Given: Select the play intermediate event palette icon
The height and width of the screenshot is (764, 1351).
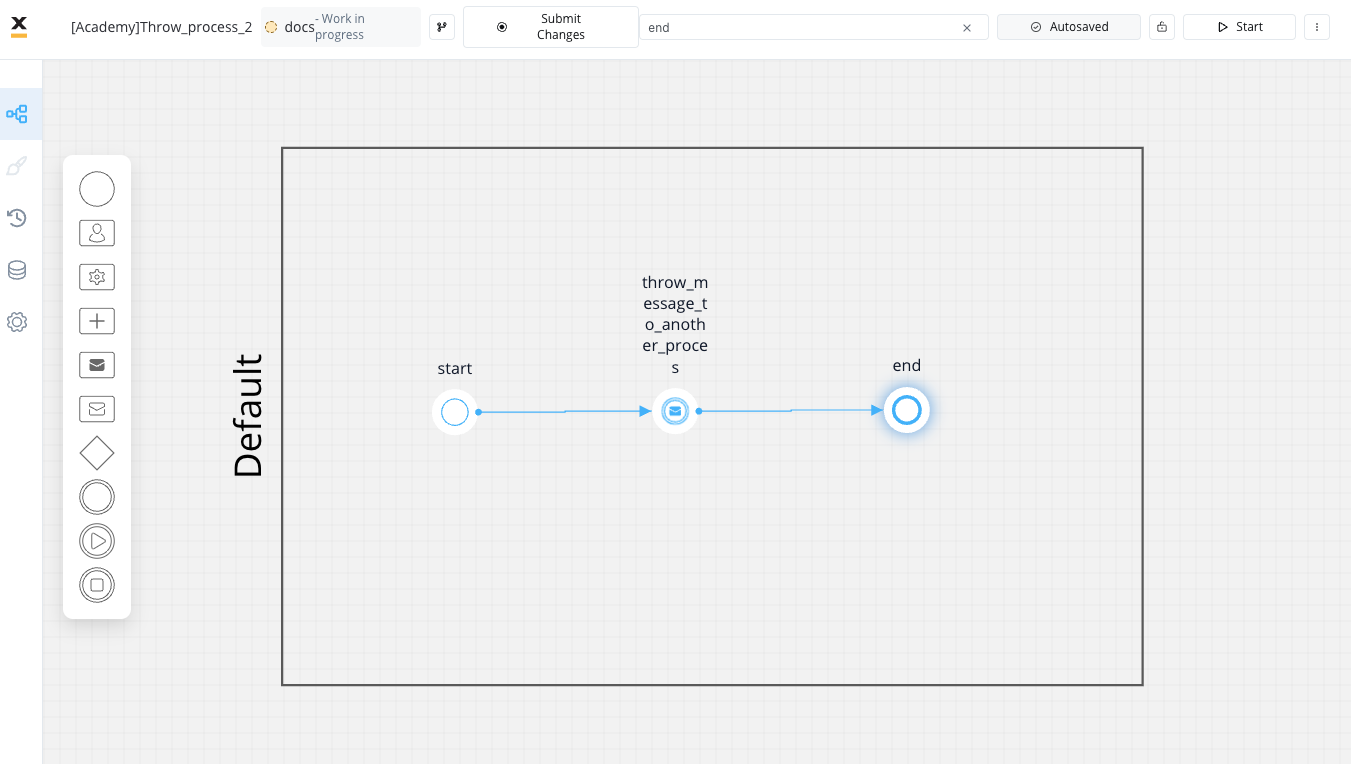Looking at the screenshot, I should [97, 541].
